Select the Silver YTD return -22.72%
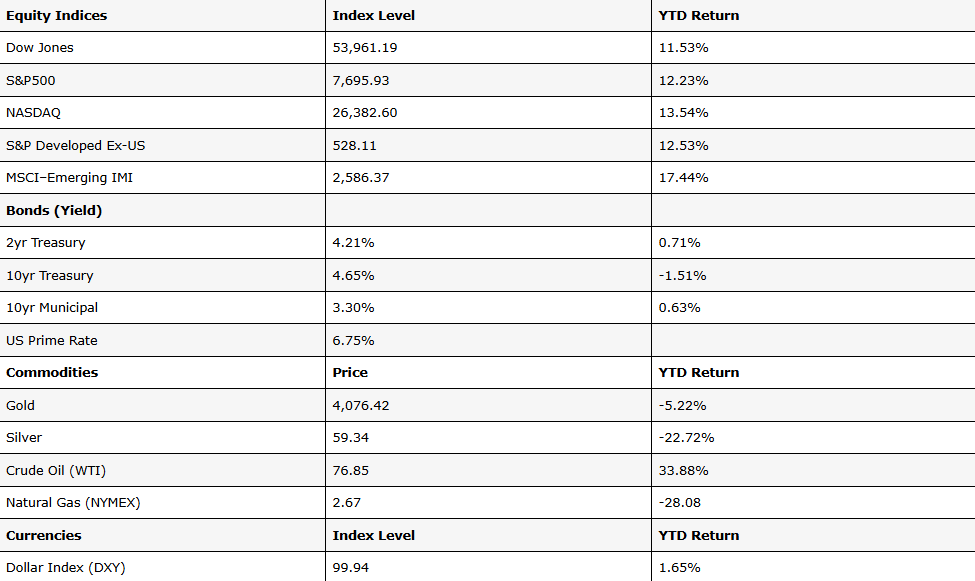Screen dimensions: 975x581 click(686, 438)
